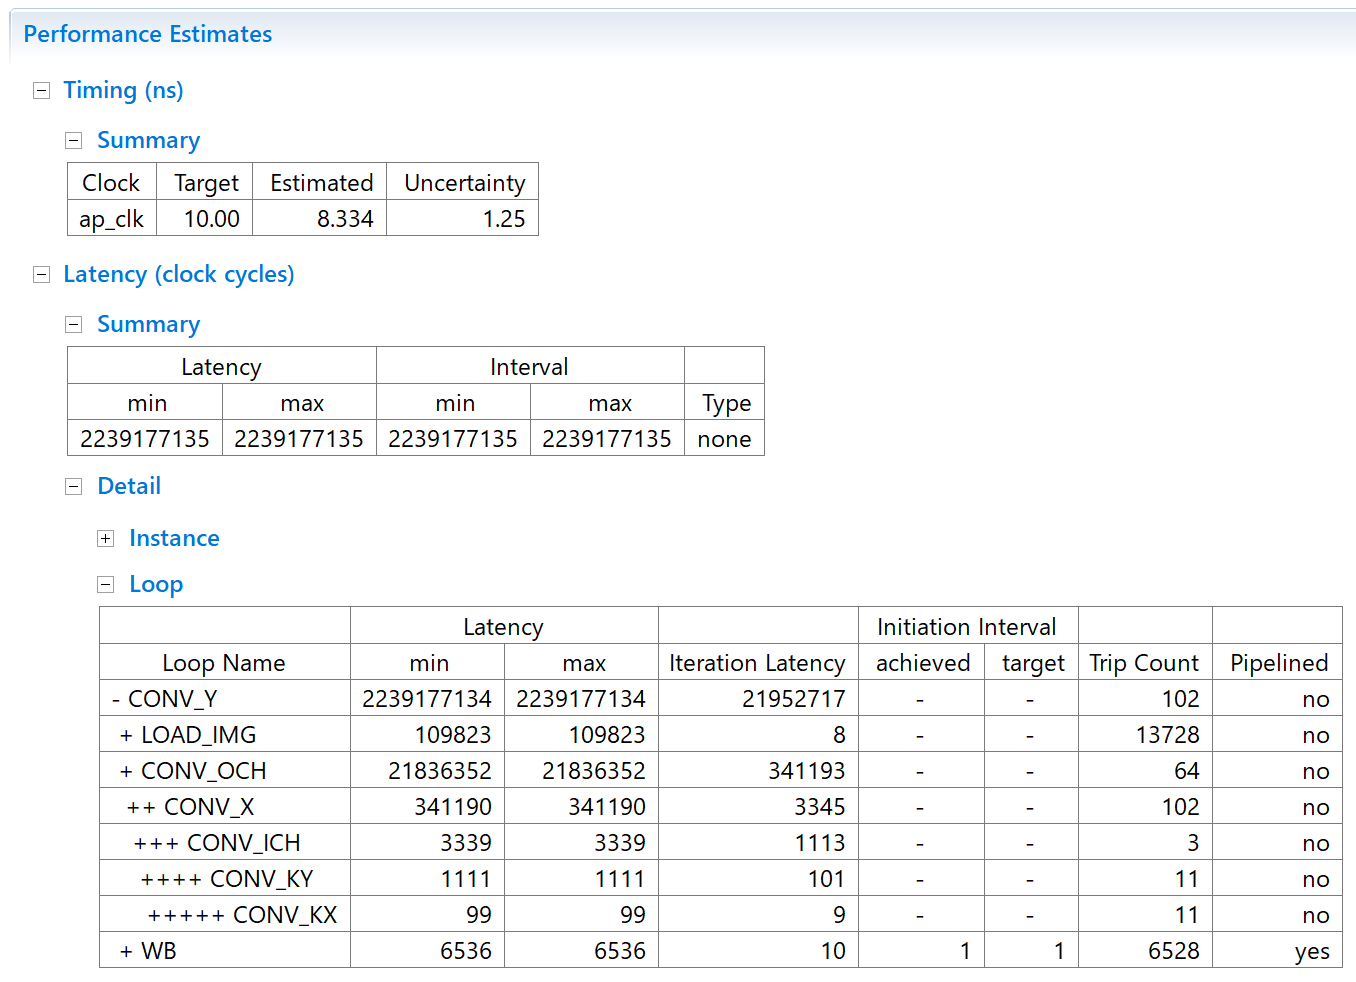1356x982 pixels.
Task: Select trip count 6528 cell
Action: [x=1145, y=950]
